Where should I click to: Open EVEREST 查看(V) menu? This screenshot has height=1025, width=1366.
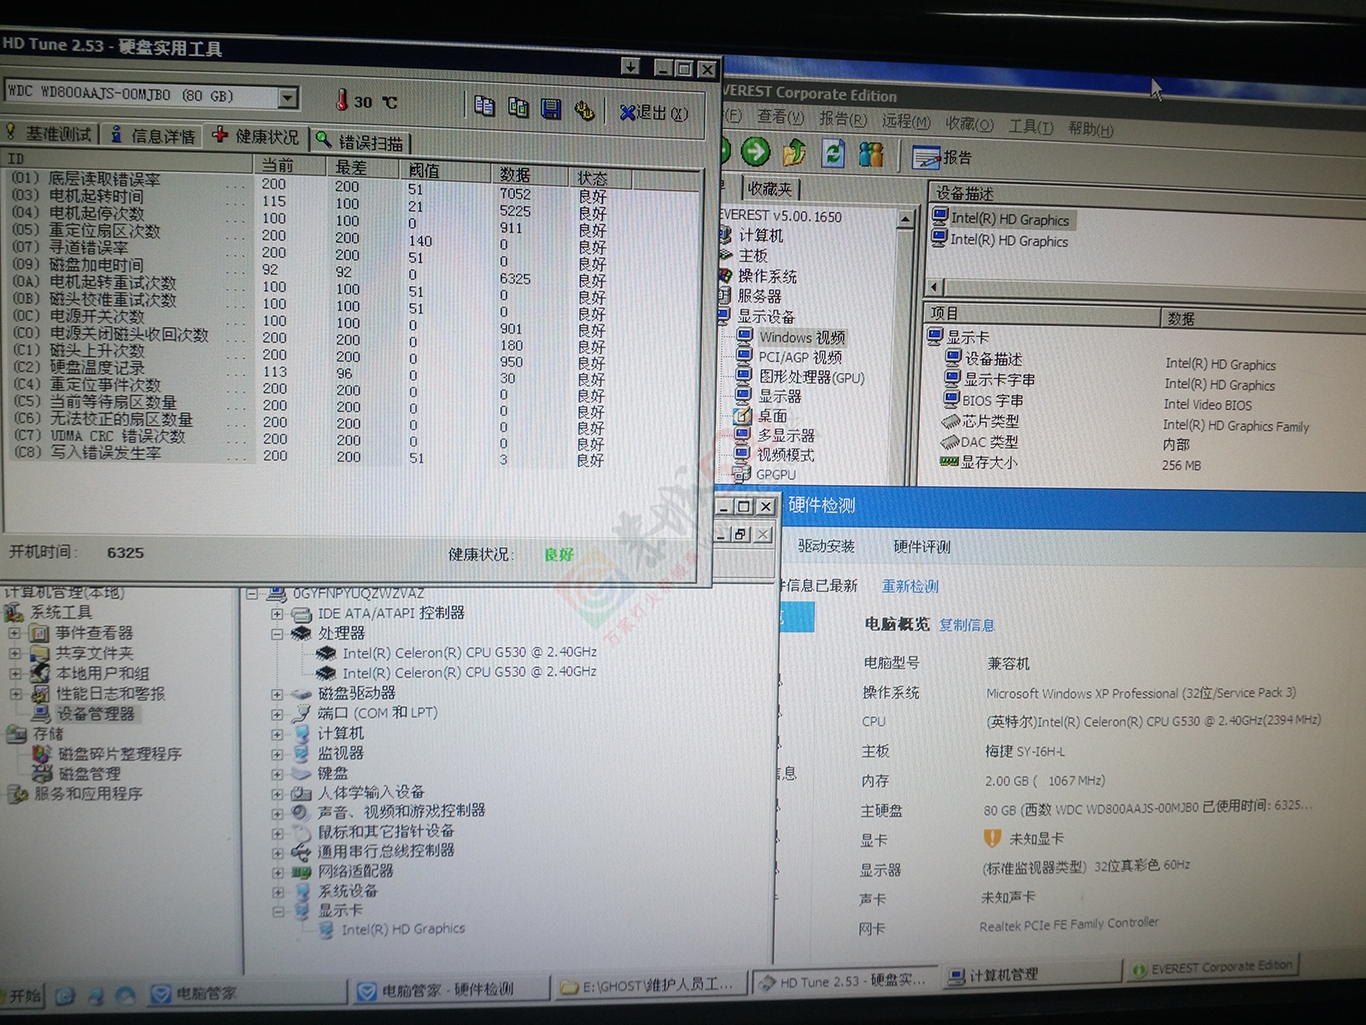point(780,117)
